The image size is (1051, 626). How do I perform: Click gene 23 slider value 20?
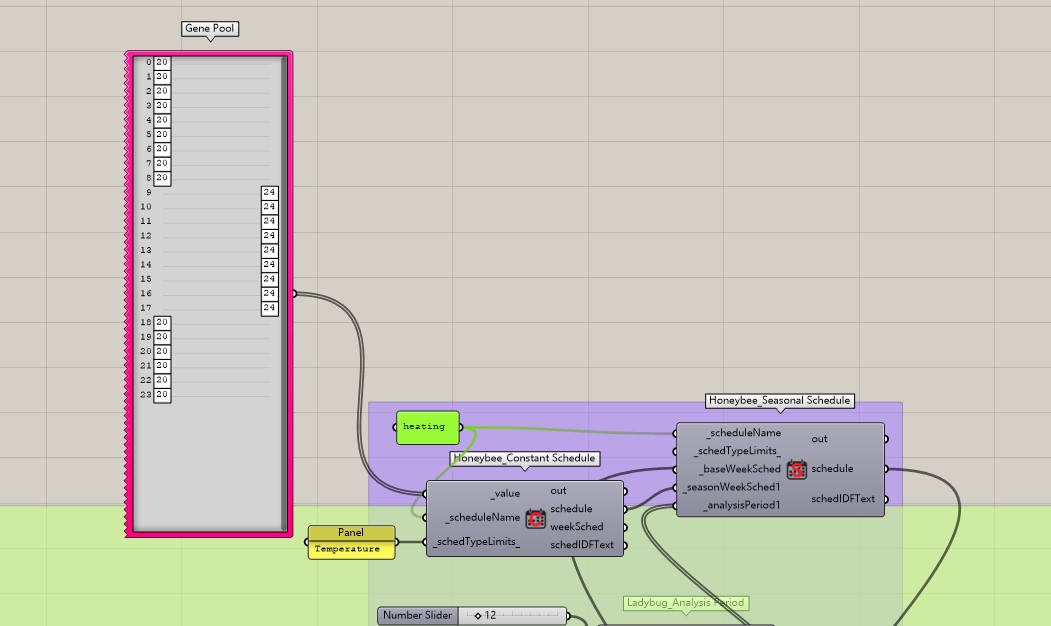[162, 395]
